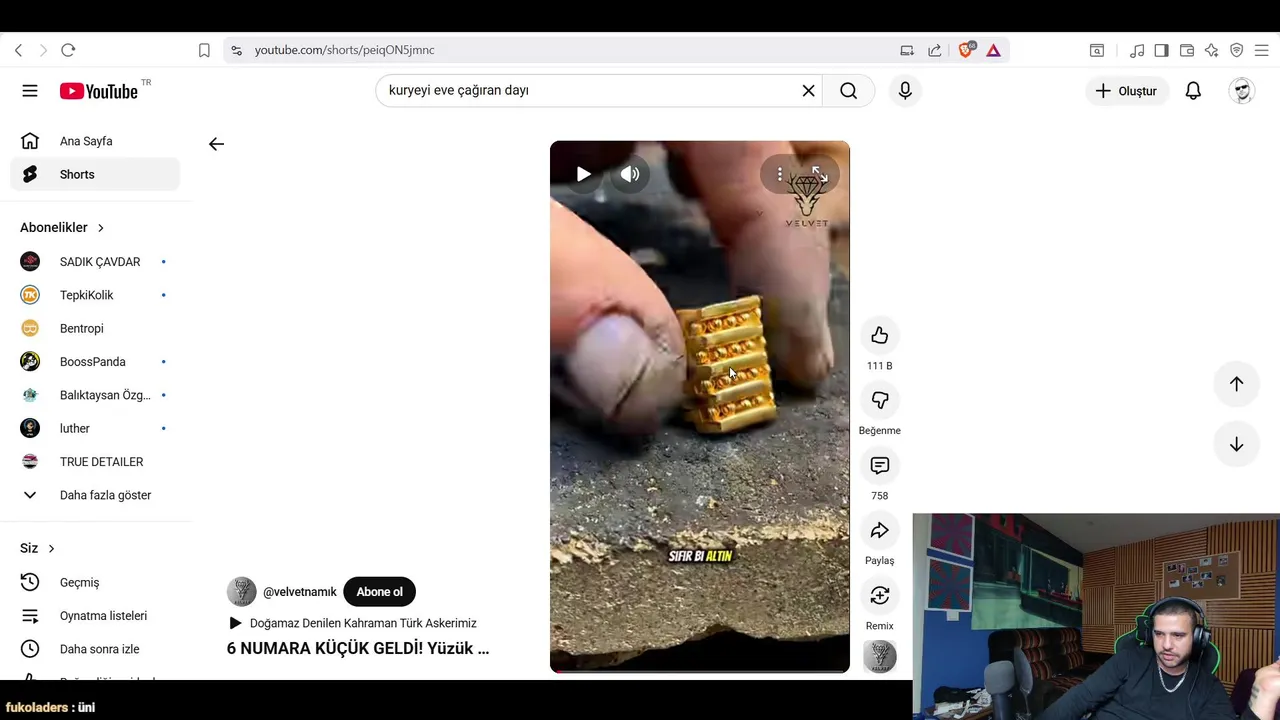Open the Brave Wallet icon

1187,50
